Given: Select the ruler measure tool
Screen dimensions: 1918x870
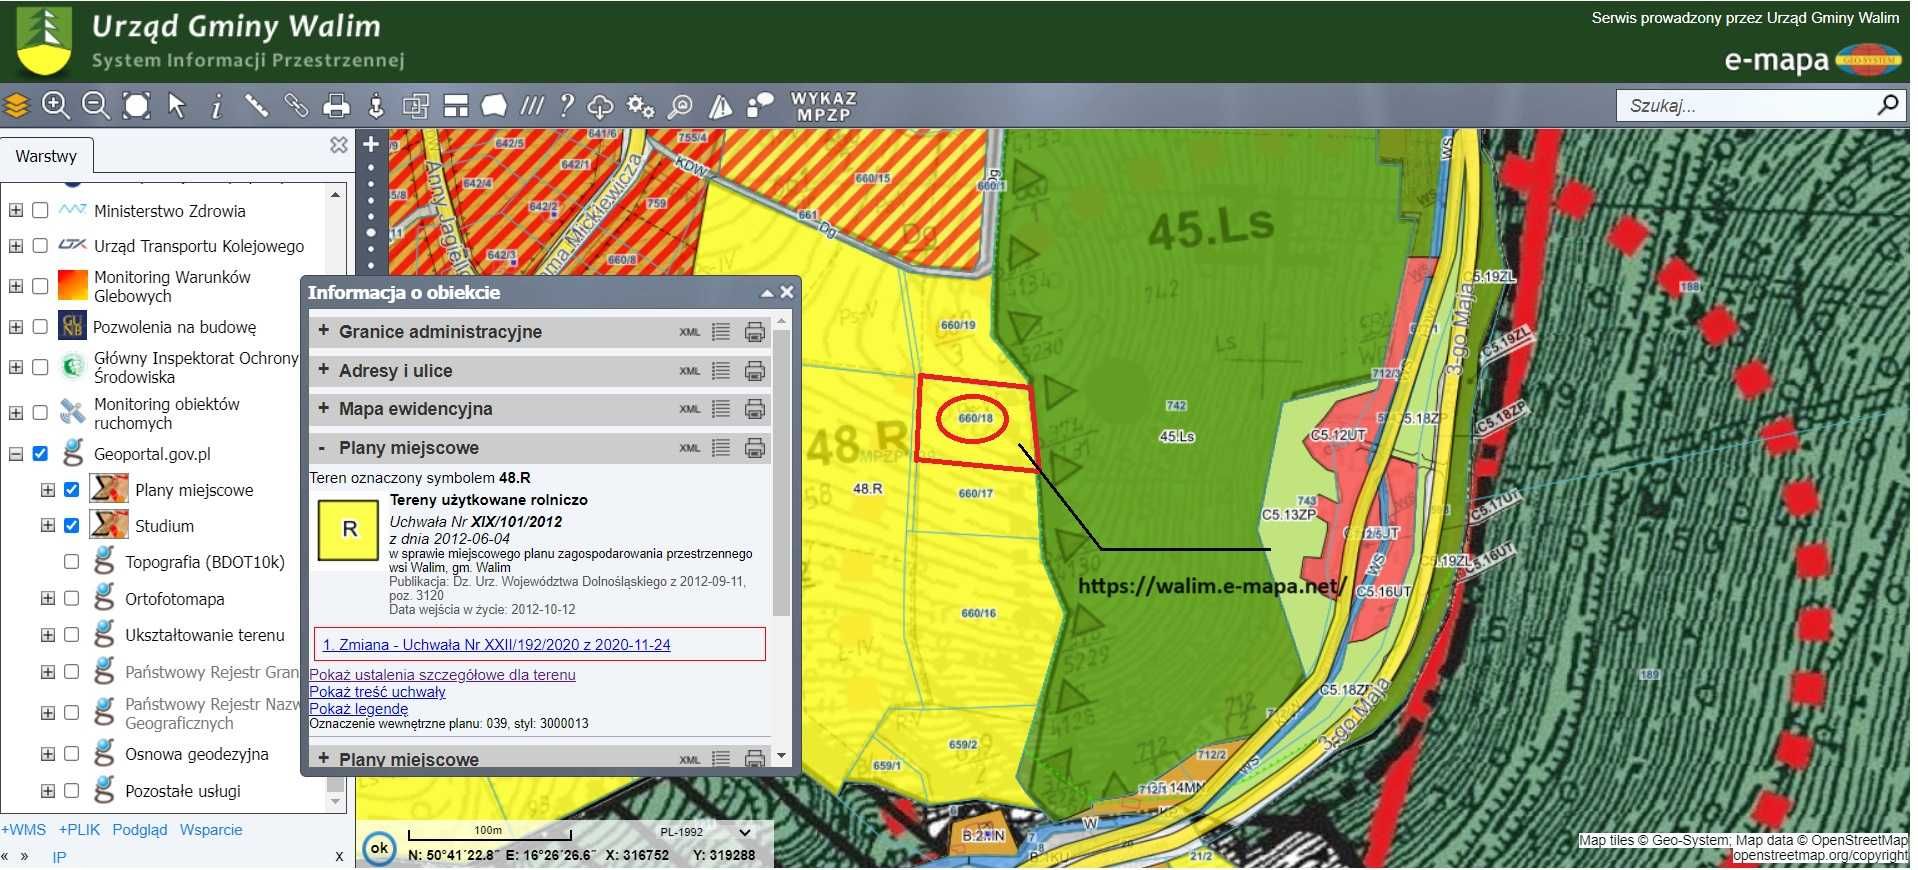Looking at the screenshot, I should coord(256,105).
